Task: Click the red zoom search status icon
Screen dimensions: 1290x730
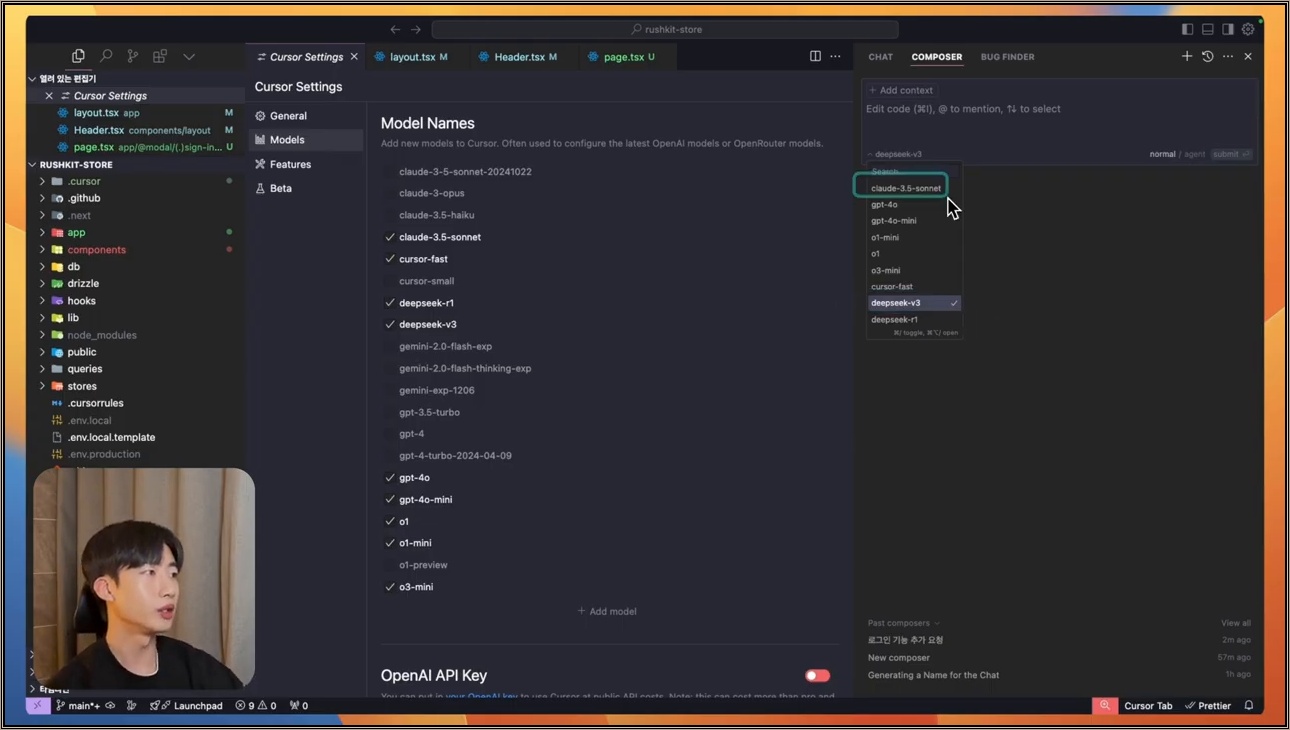Action: point(1105,705)
